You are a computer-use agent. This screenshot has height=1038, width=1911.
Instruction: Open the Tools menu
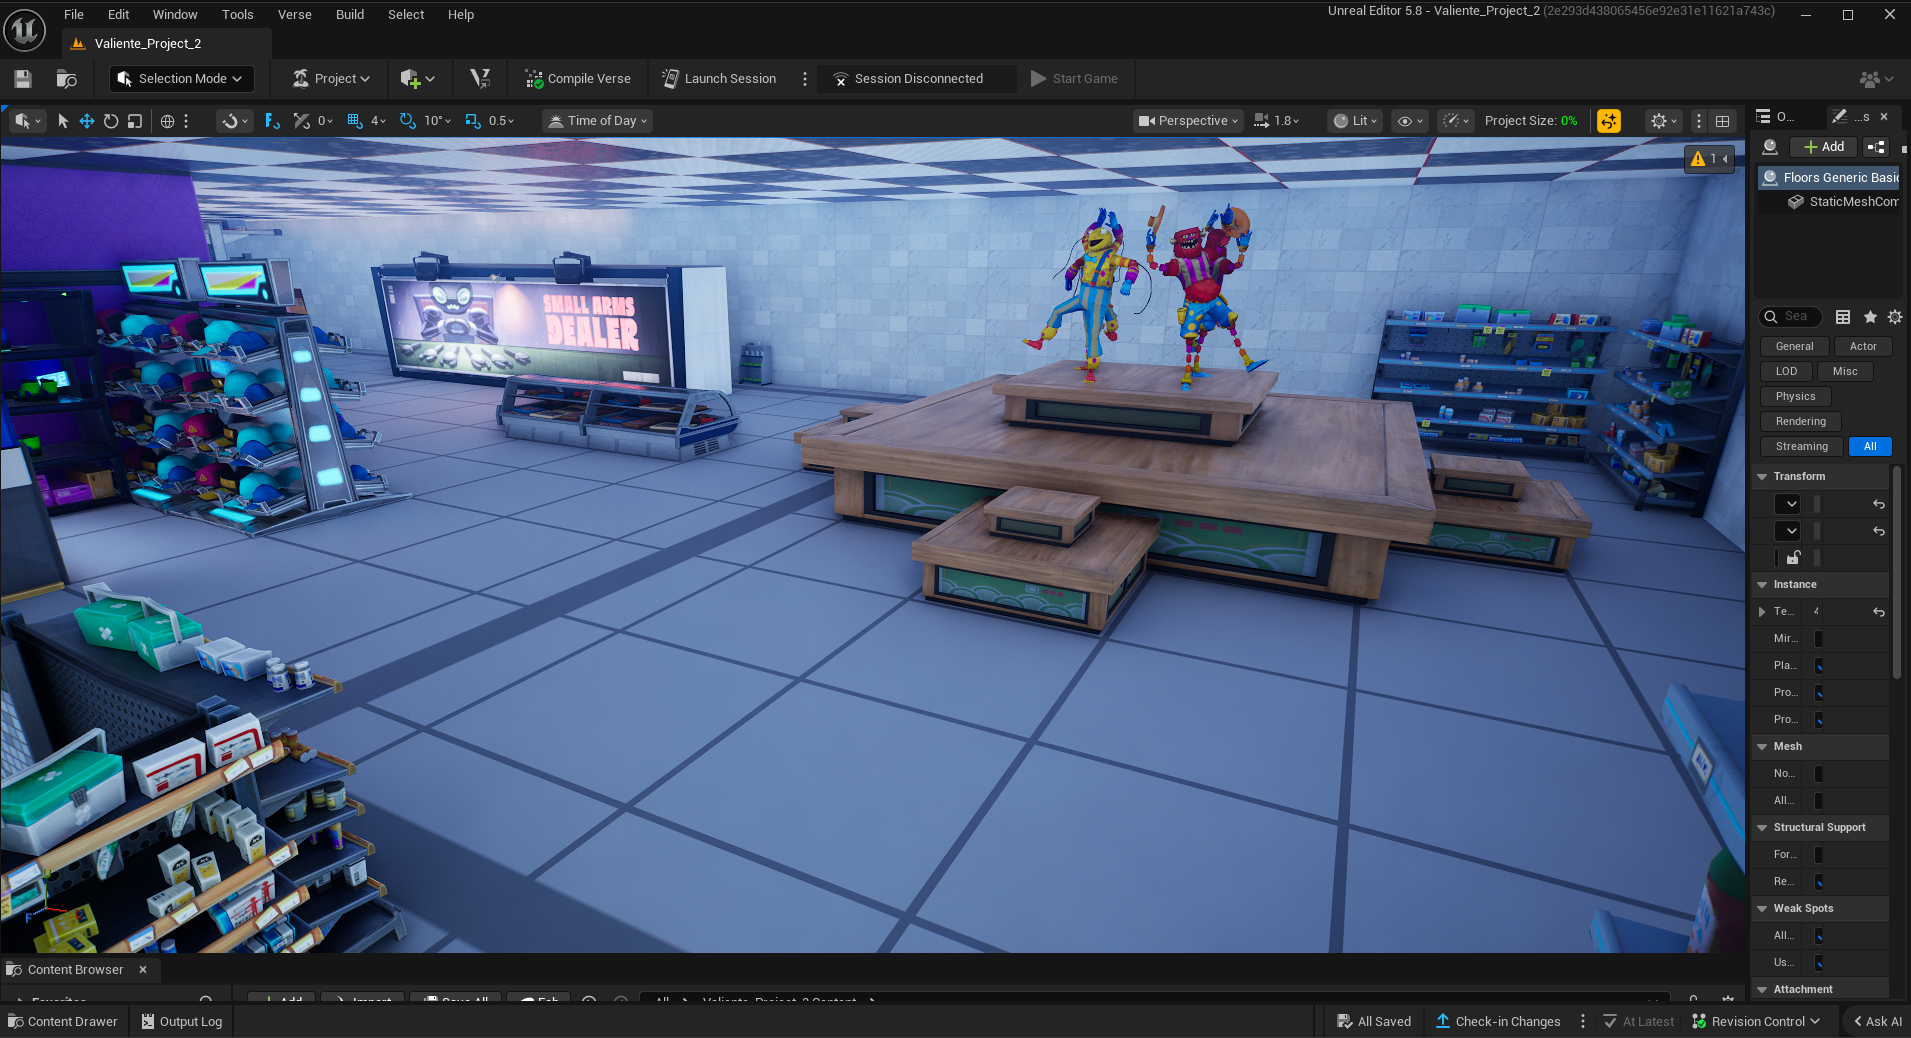pyautogui.click(x=238, y=15)
